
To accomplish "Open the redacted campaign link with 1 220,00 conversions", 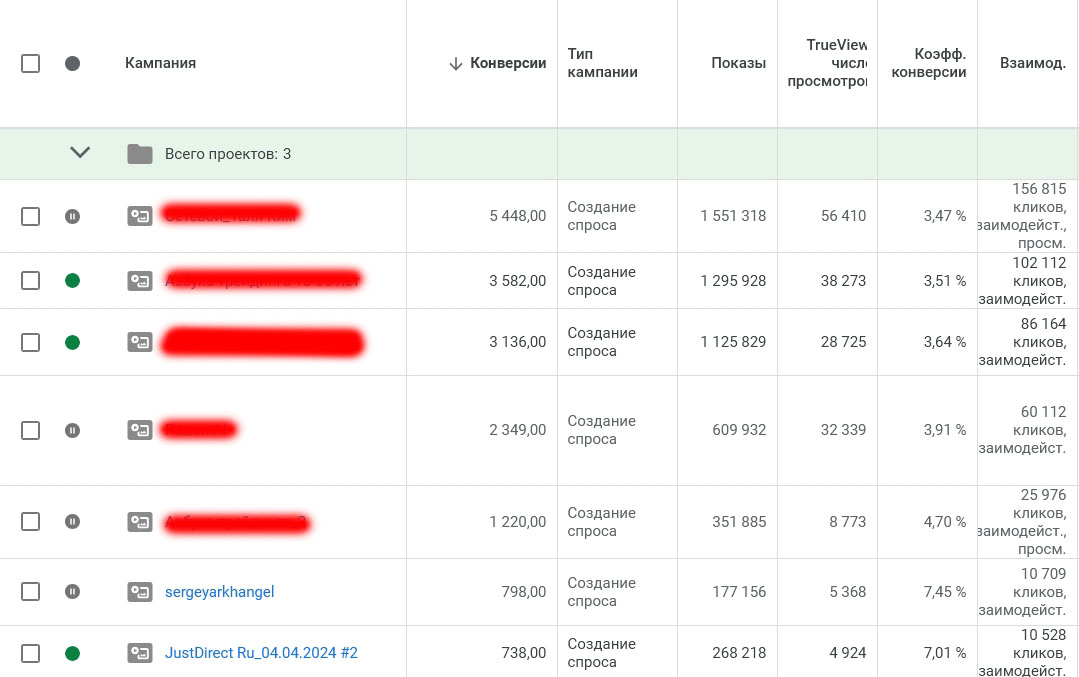I will point(236,523).
